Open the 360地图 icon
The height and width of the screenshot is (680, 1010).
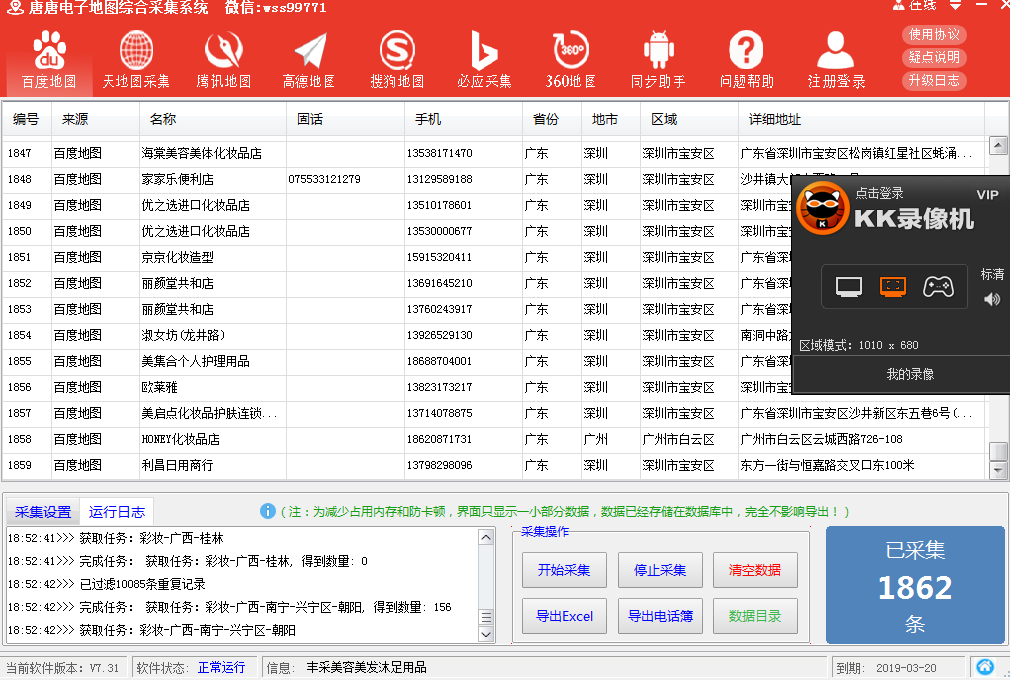coord(571,50)
